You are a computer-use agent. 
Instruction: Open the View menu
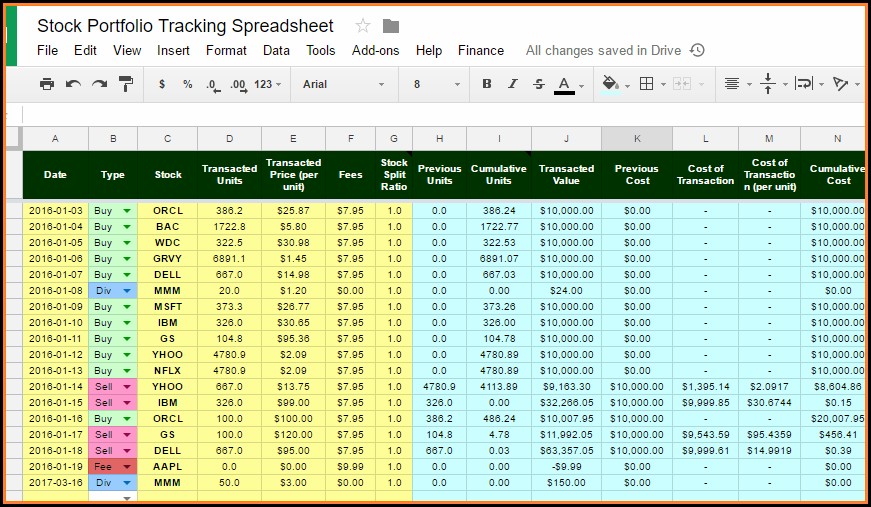pos(127,51)
